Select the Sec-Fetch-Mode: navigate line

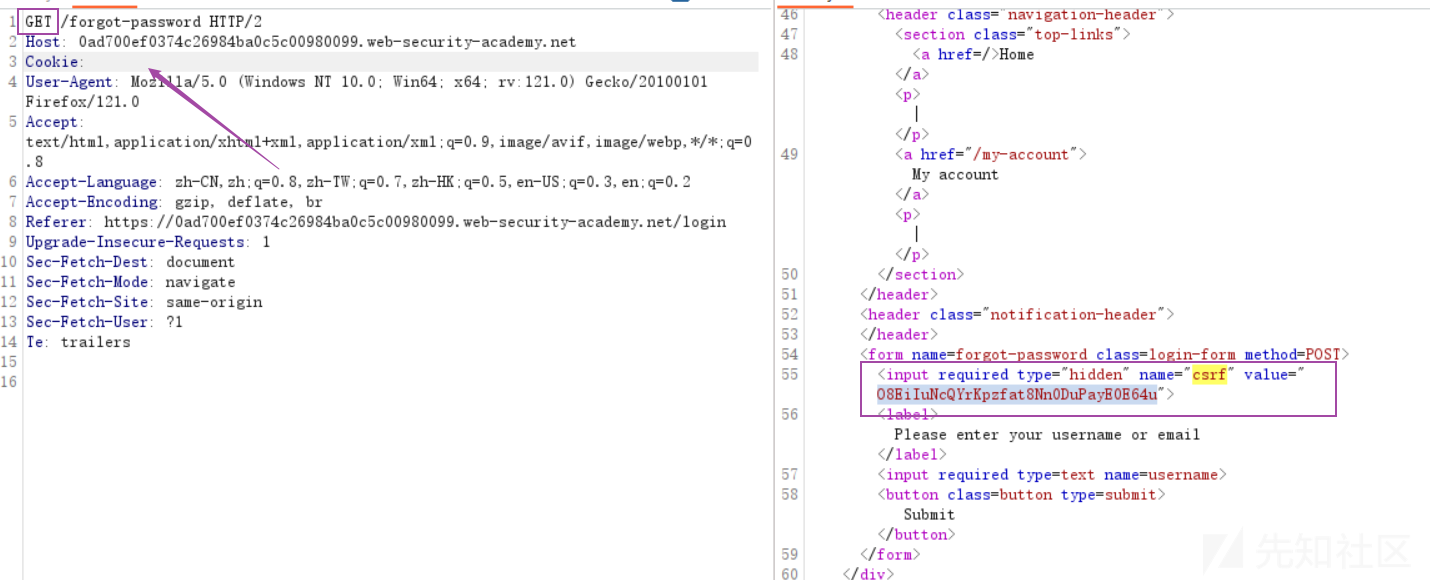(x=130, y=281)
